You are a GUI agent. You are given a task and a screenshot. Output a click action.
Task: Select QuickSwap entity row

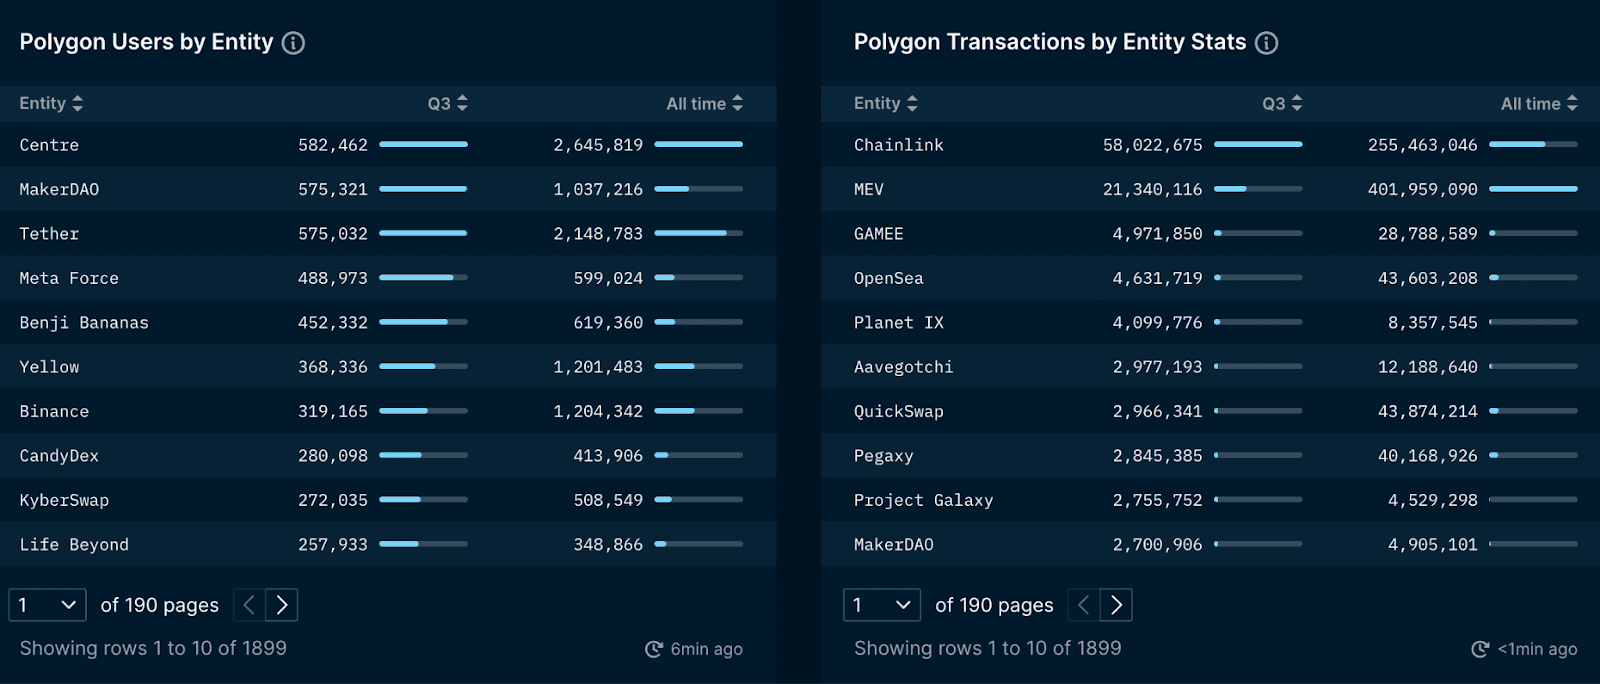pos(1210,411)
